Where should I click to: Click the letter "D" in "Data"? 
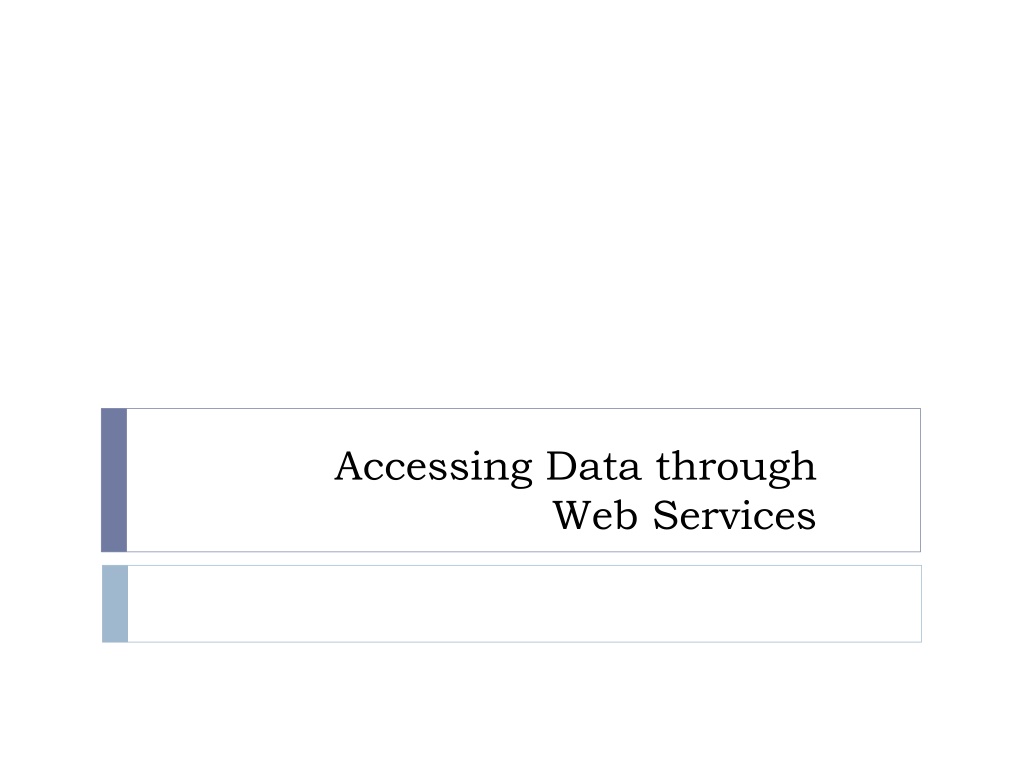561,466
